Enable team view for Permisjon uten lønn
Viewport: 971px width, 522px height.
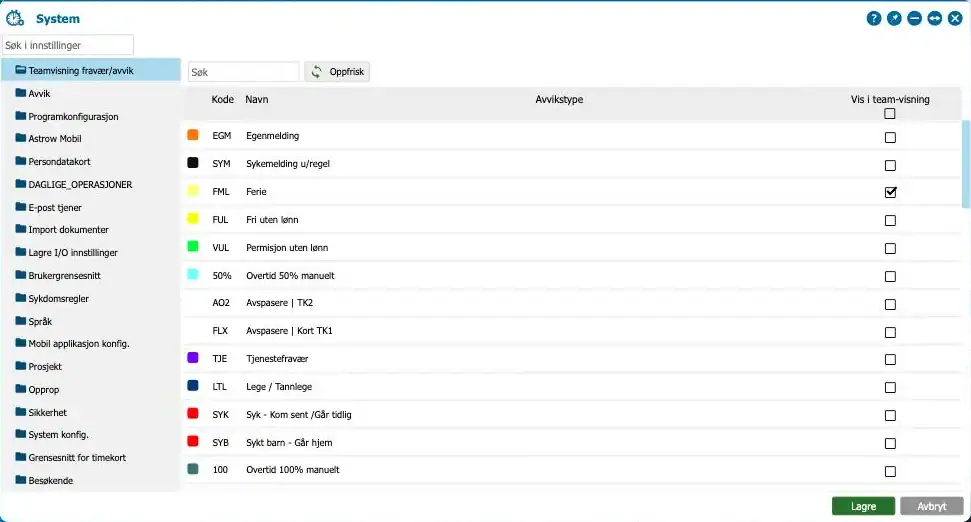[x=890, y=248]
